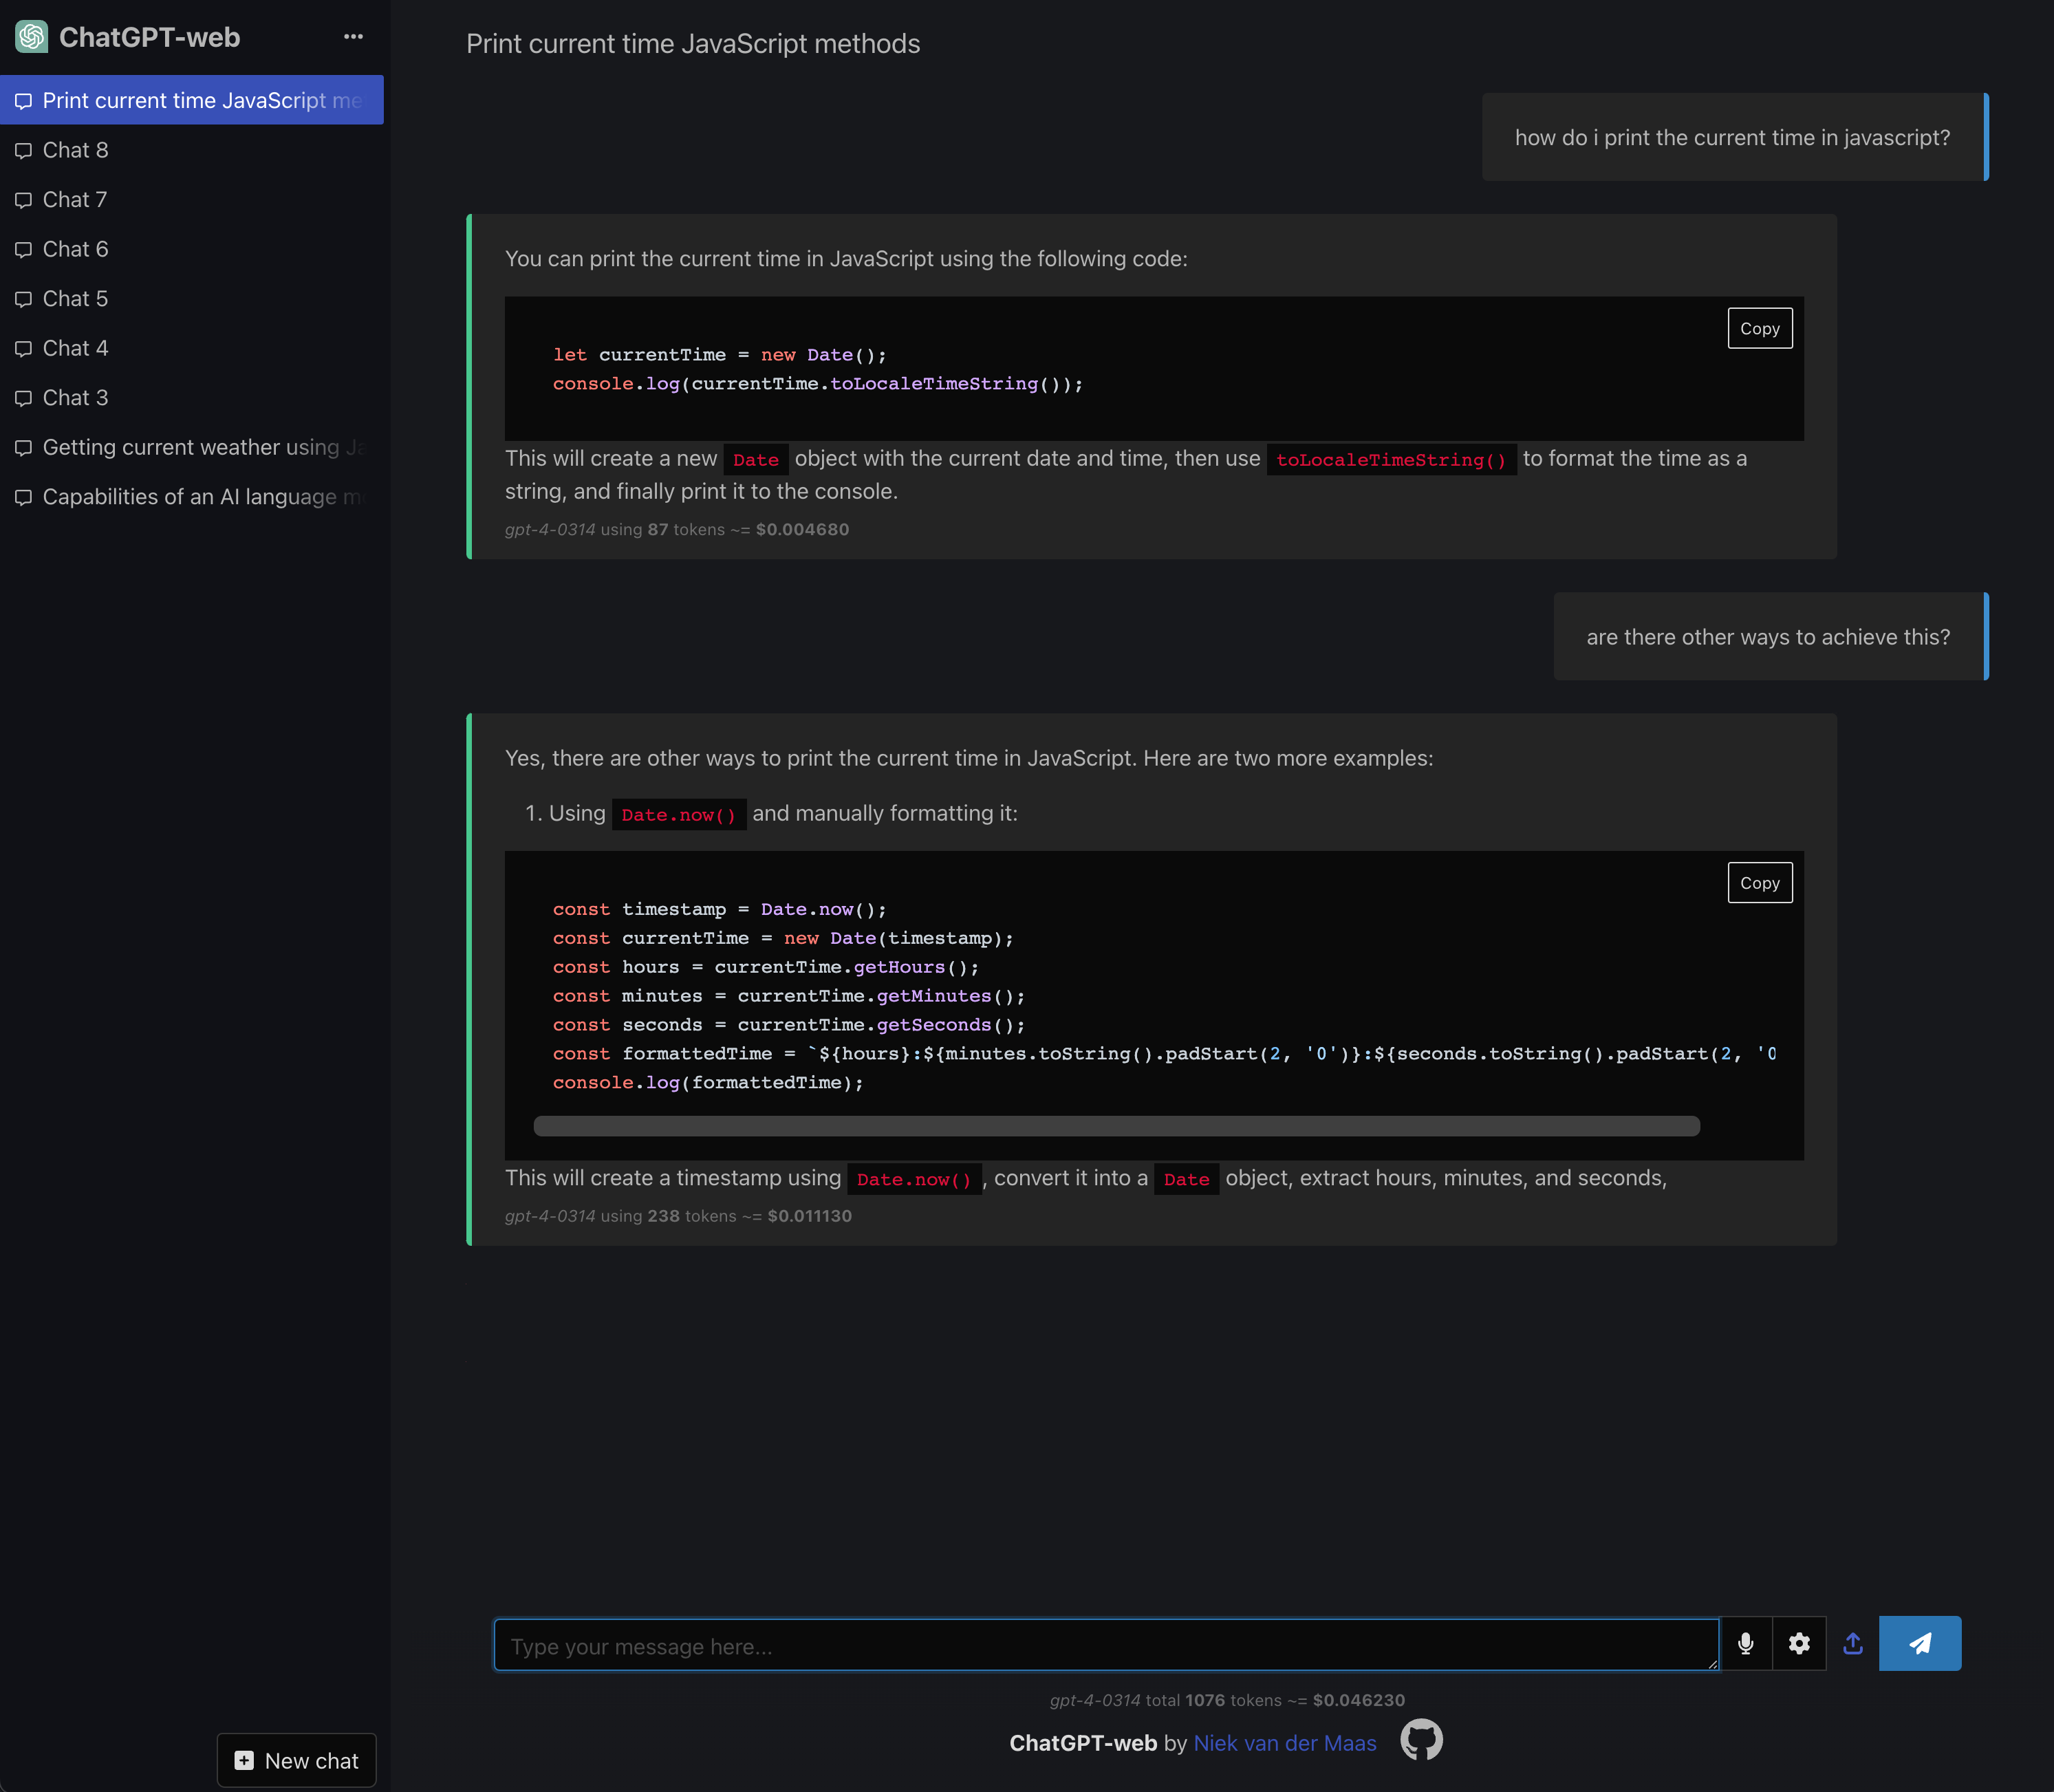Viewport: 2054px width, 1792px height.
Task: Click the export/upload icon near the input
Action: coord(1853,1643)
